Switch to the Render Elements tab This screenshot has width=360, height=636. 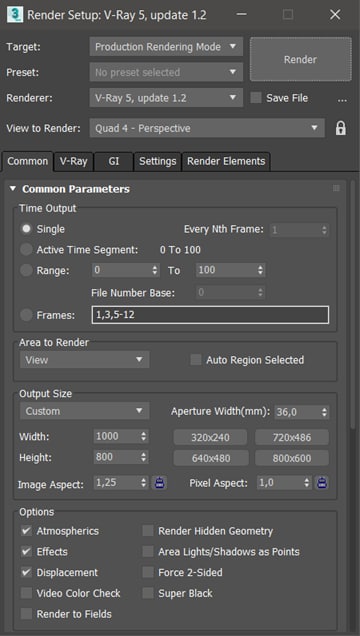(x=226, y=161)
